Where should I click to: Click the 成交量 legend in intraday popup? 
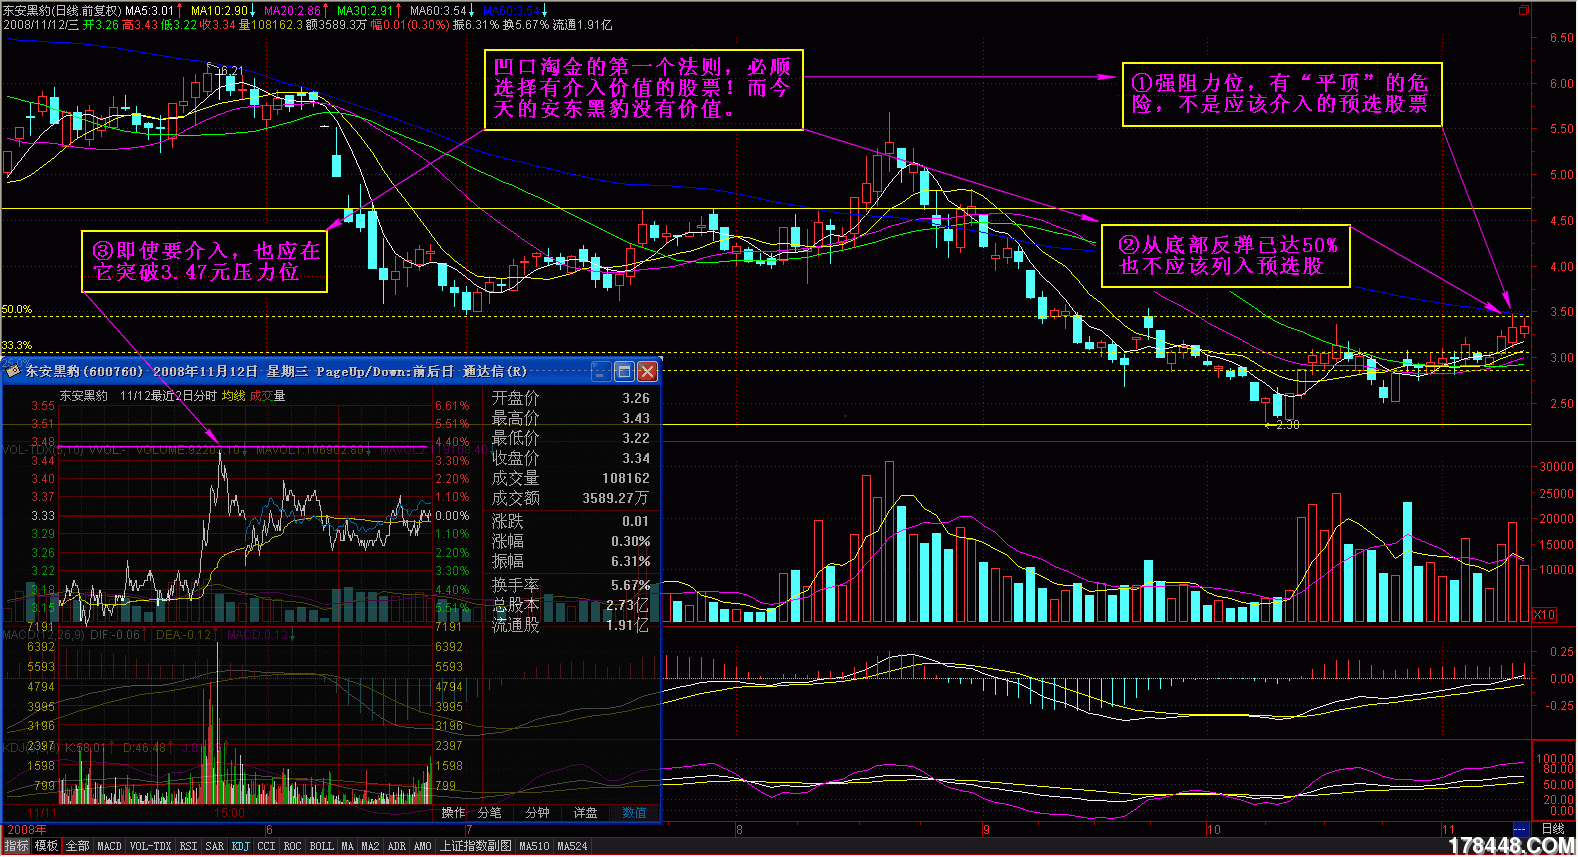(x=267, y=396)
